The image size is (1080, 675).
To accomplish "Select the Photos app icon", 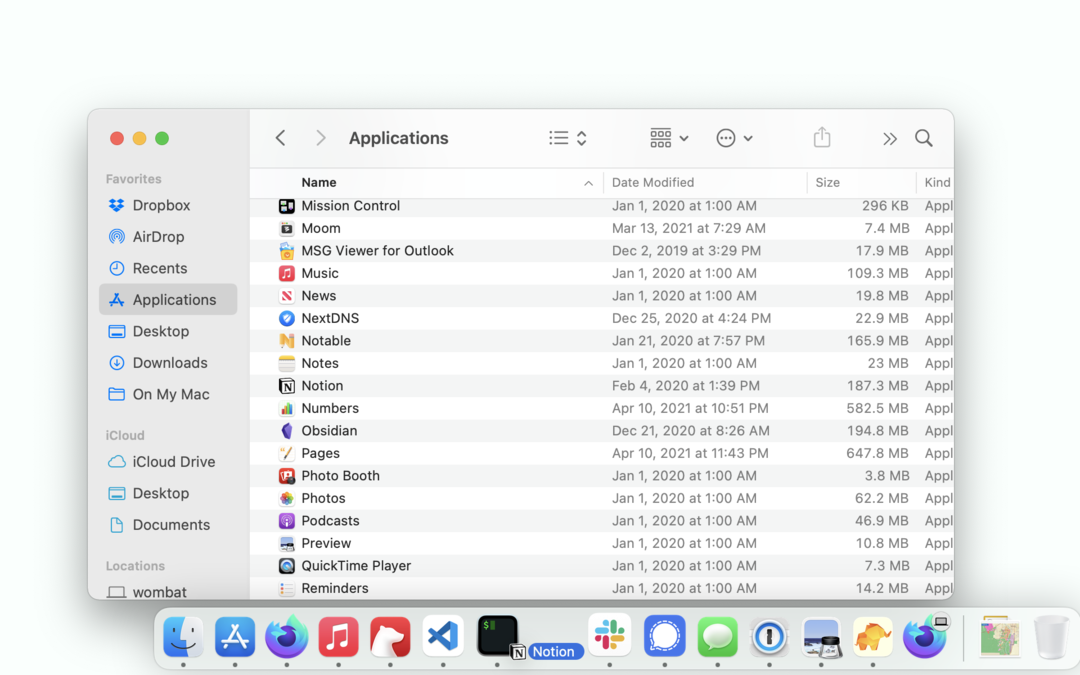I will pos(287,498).
